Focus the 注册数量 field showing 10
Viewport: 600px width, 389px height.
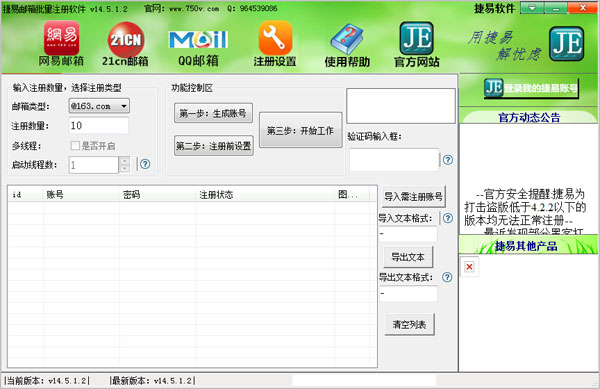(x=99, y=125)
